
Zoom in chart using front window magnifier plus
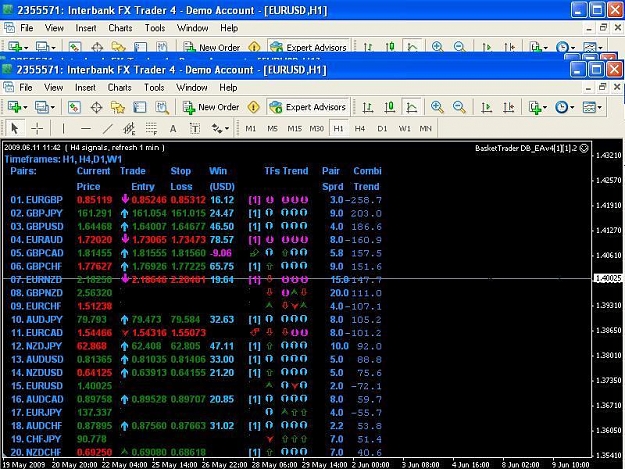tap(437, 107)
